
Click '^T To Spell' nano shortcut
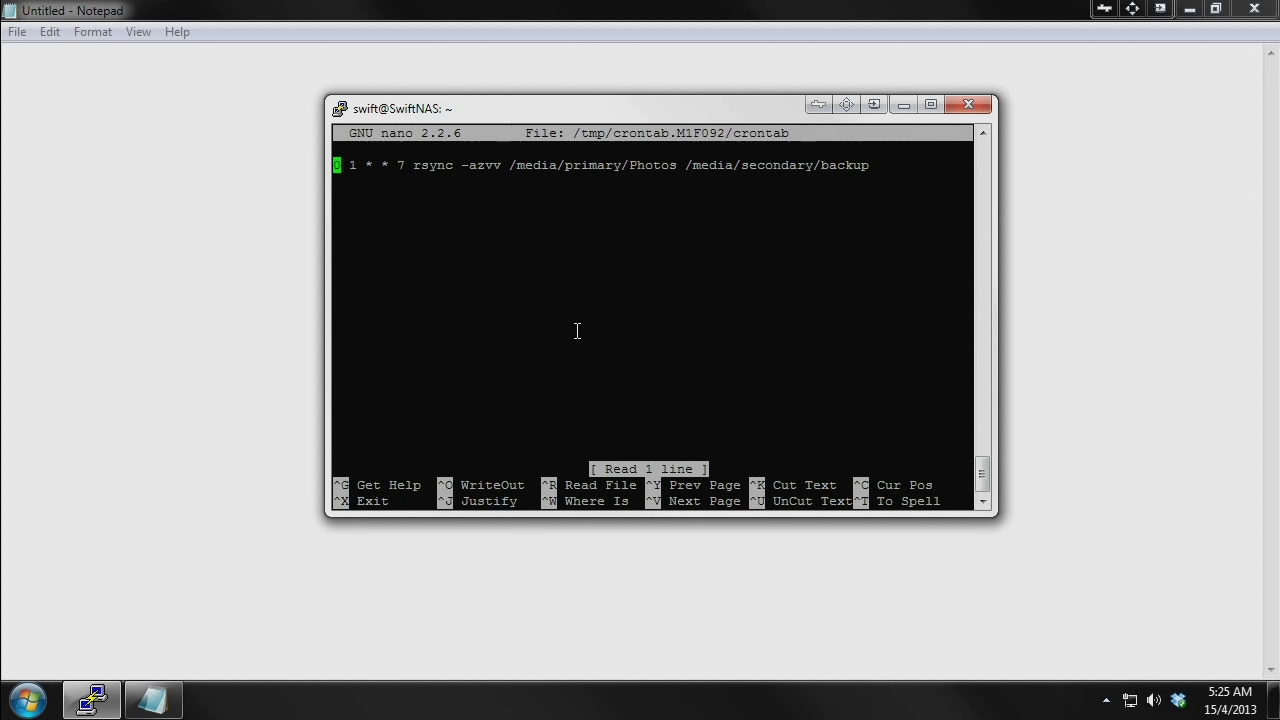pos(897,501)
